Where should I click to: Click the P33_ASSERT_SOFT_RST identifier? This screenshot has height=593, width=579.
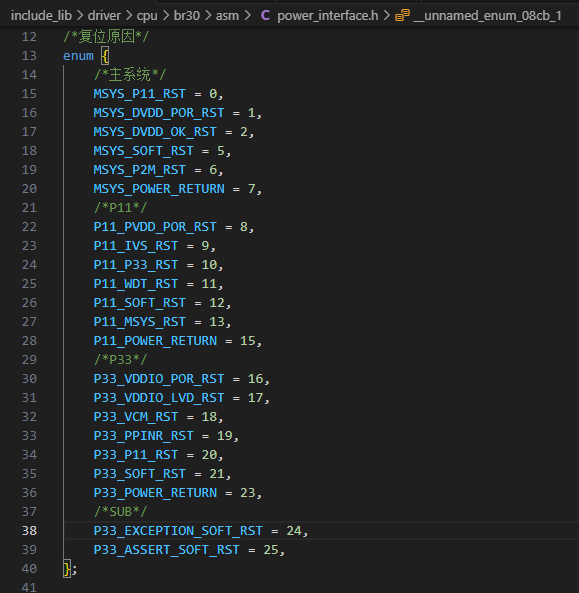(166, 550)
